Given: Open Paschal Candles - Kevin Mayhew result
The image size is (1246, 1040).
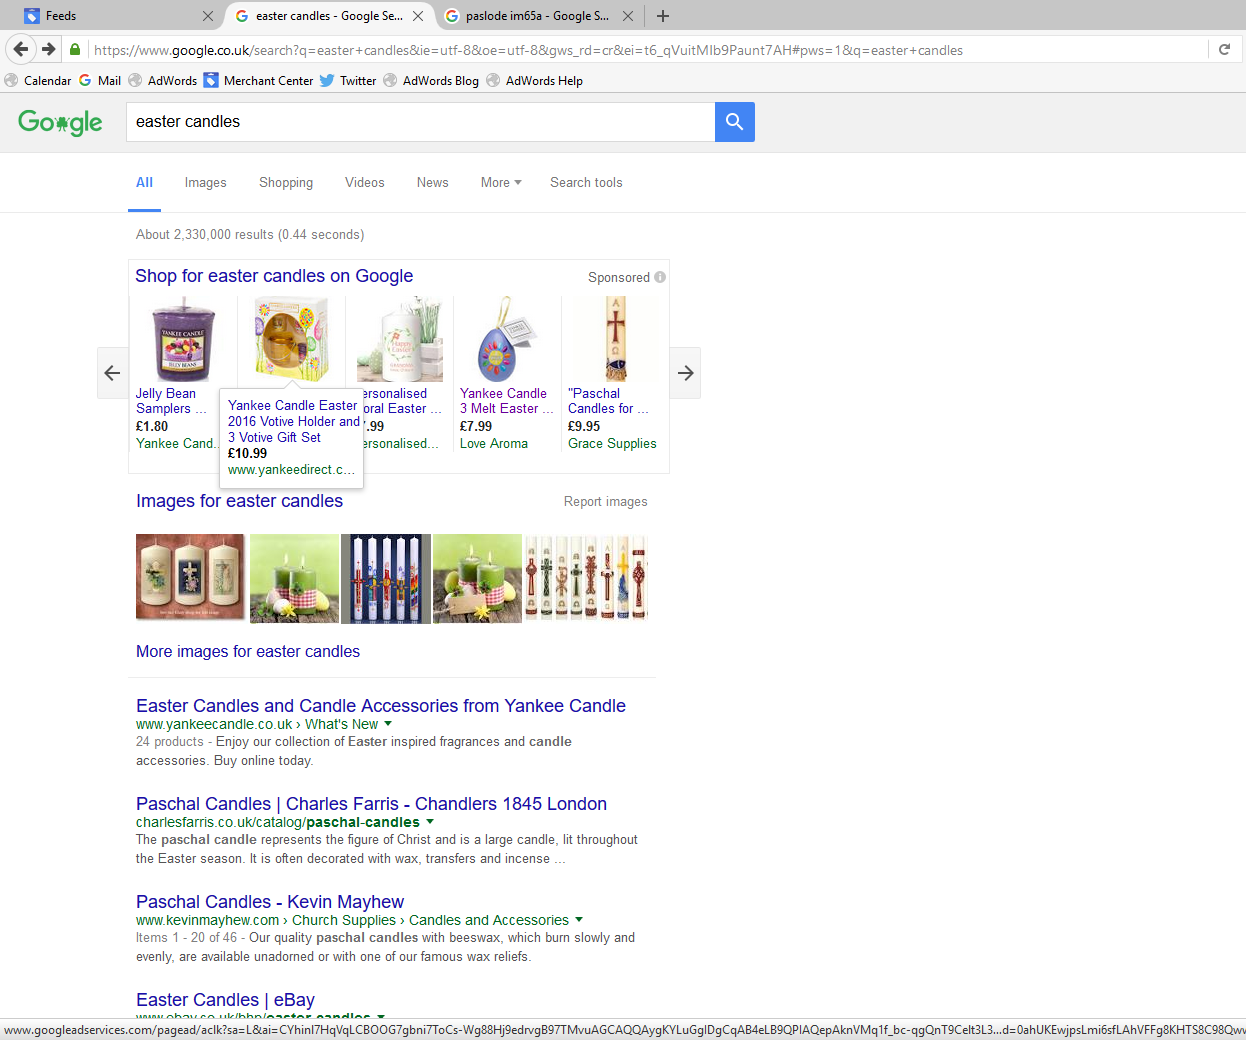Looking at the screenshot, I should coord(270,902).
